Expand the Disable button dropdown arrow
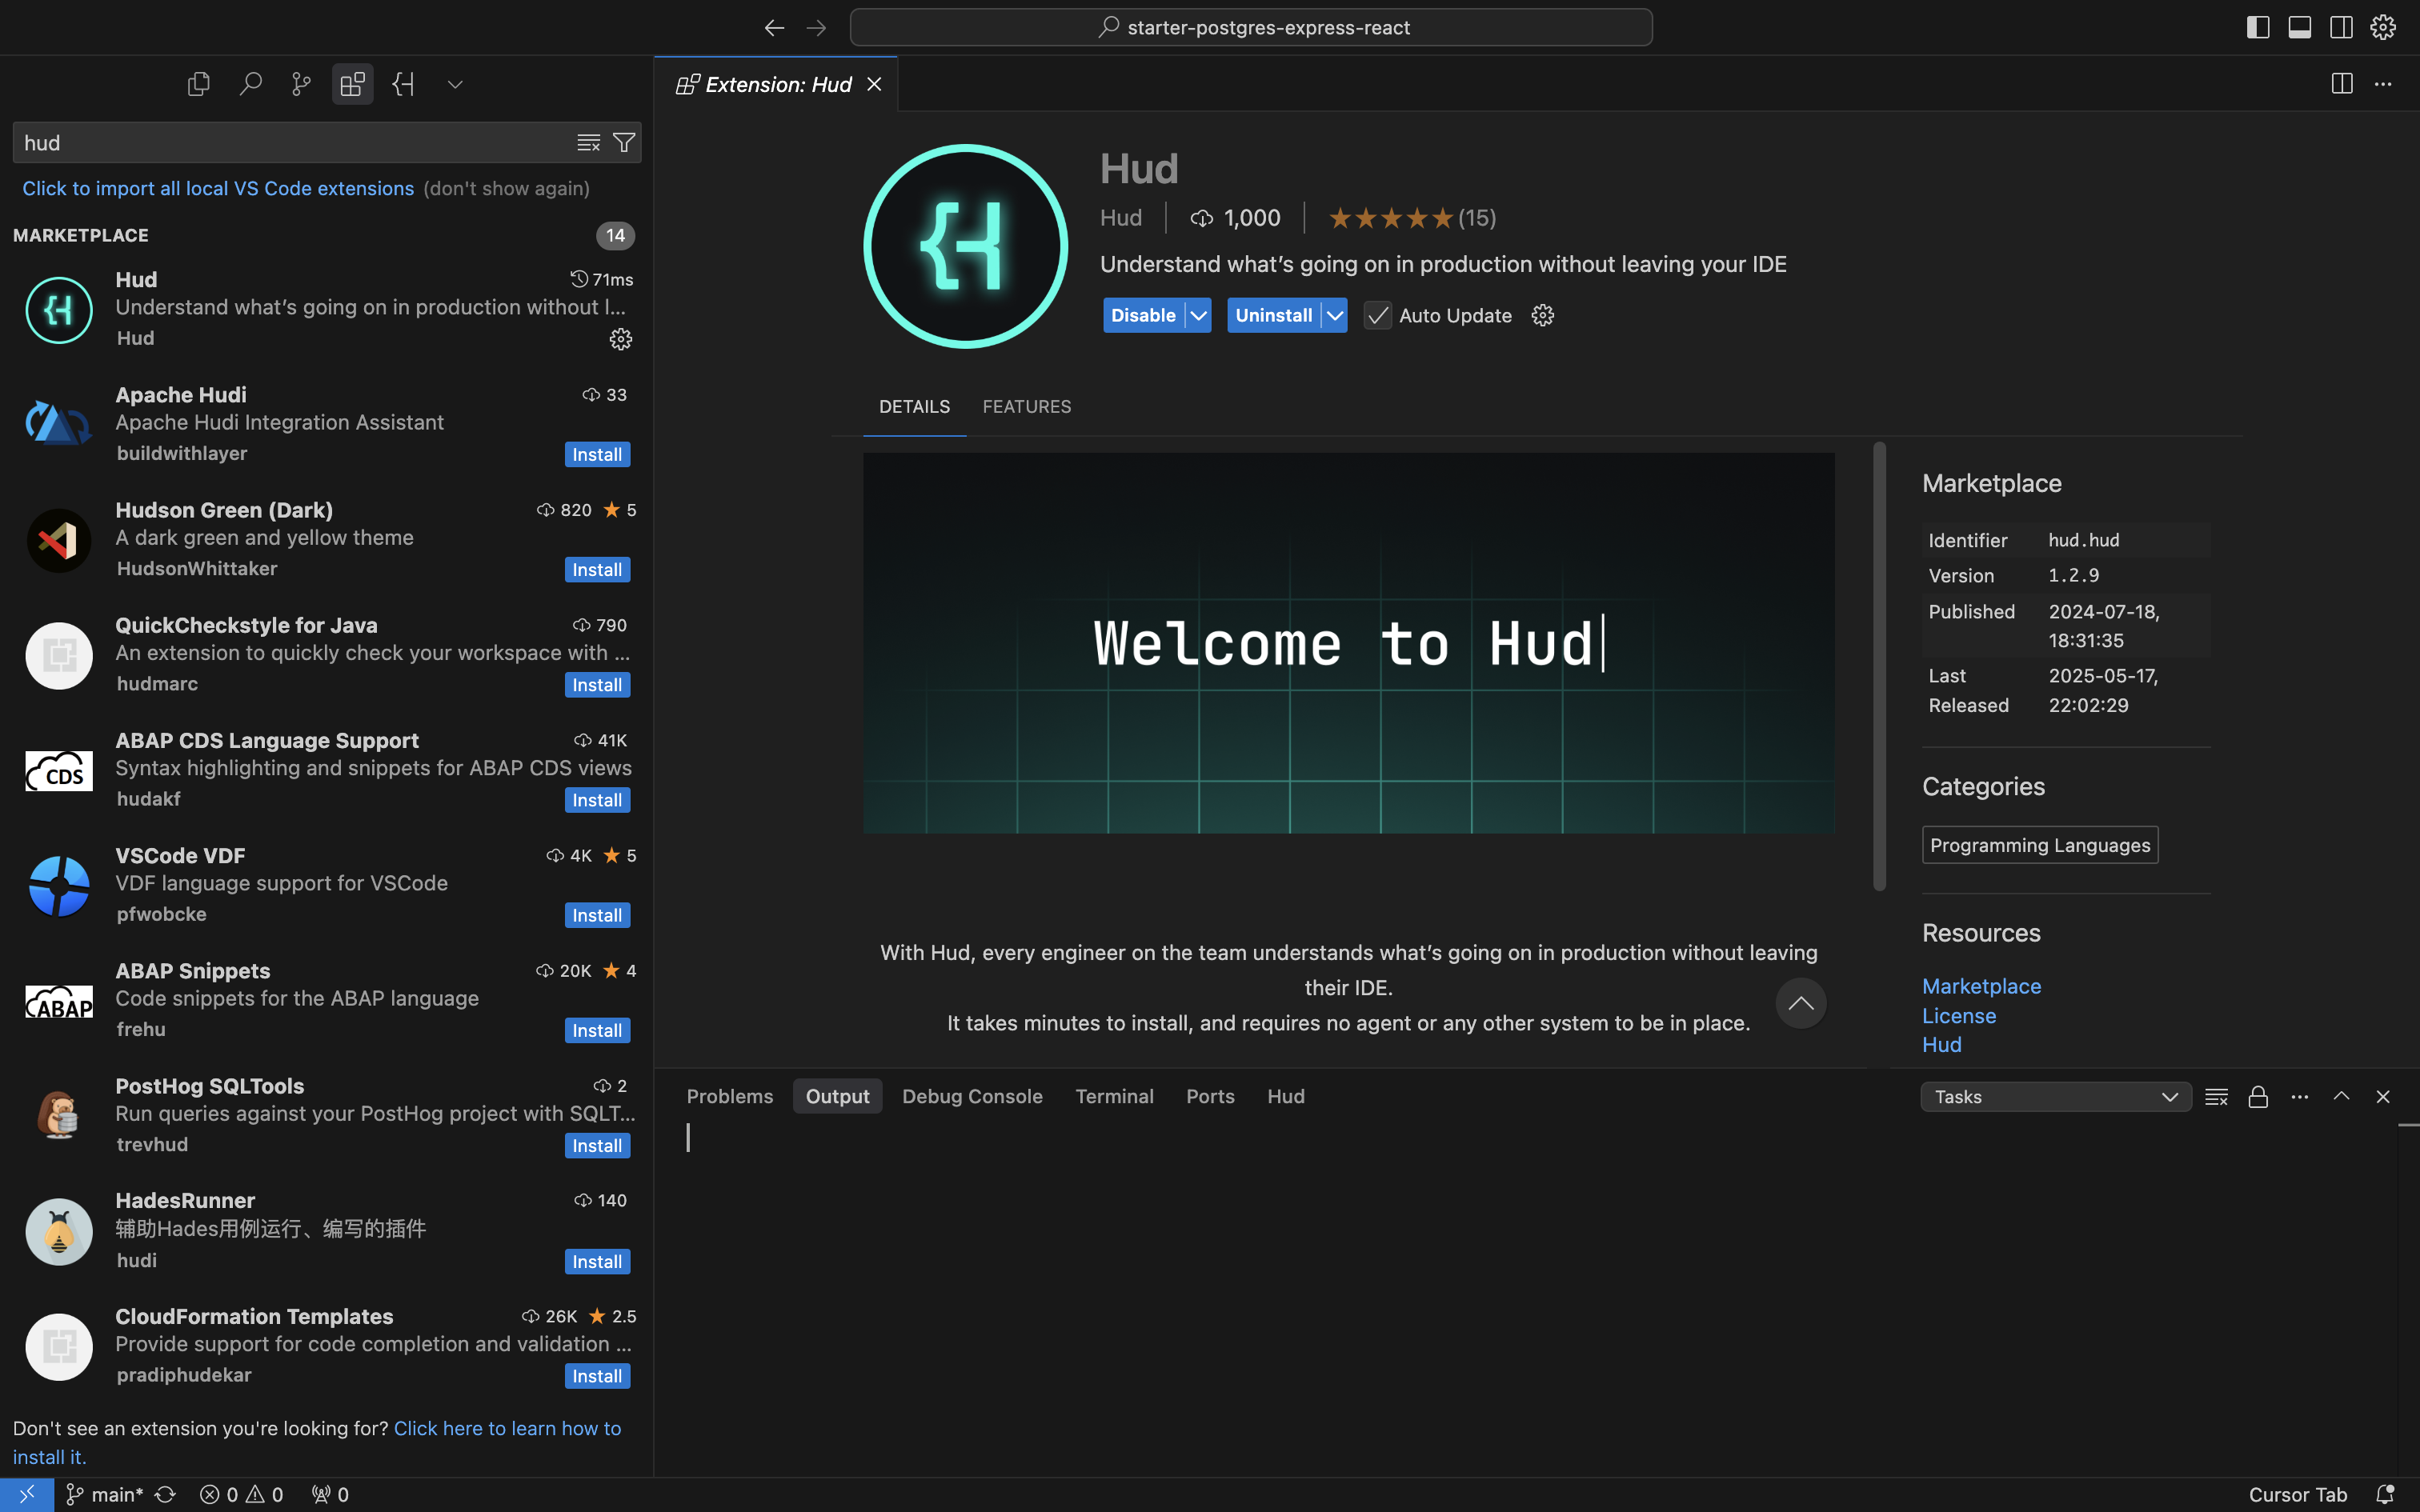The width and height of the screenshot is (2420, 1512). 1198,316
